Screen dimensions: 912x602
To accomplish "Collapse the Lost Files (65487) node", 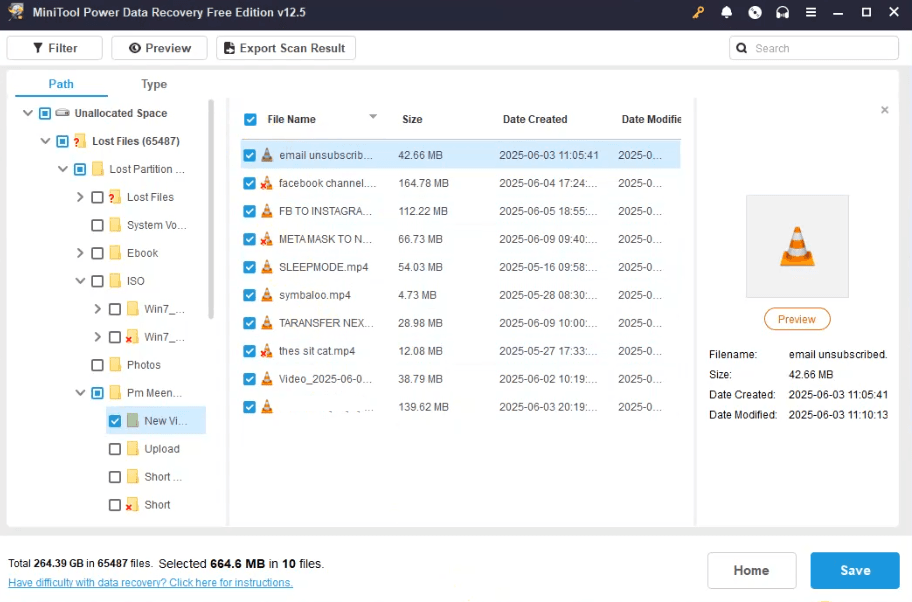I will tap(45, 141).
